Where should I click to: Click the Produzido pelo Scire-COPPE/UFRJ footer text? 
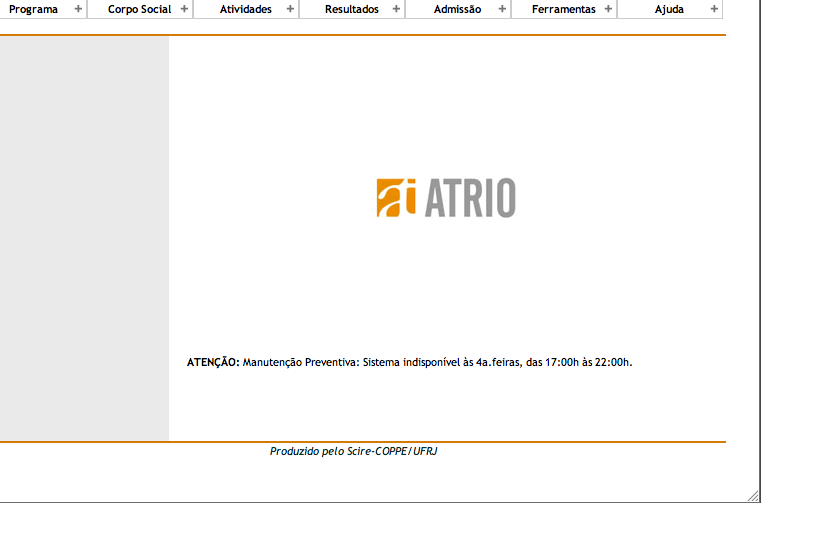(353, 451)
